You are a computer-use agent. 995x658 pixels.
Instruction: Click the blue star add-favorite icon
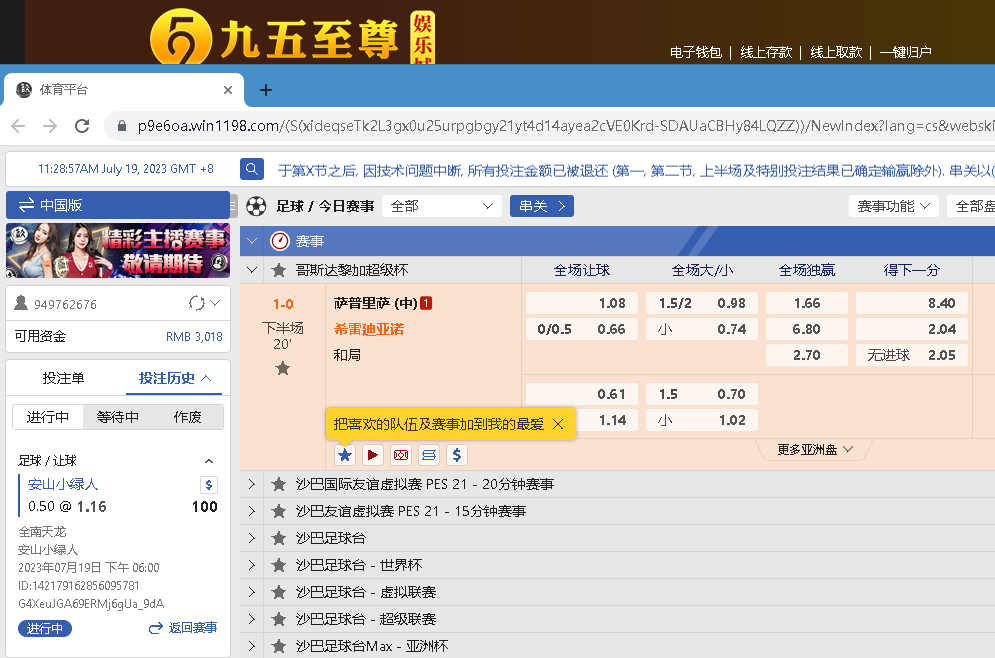click(345, 455)
